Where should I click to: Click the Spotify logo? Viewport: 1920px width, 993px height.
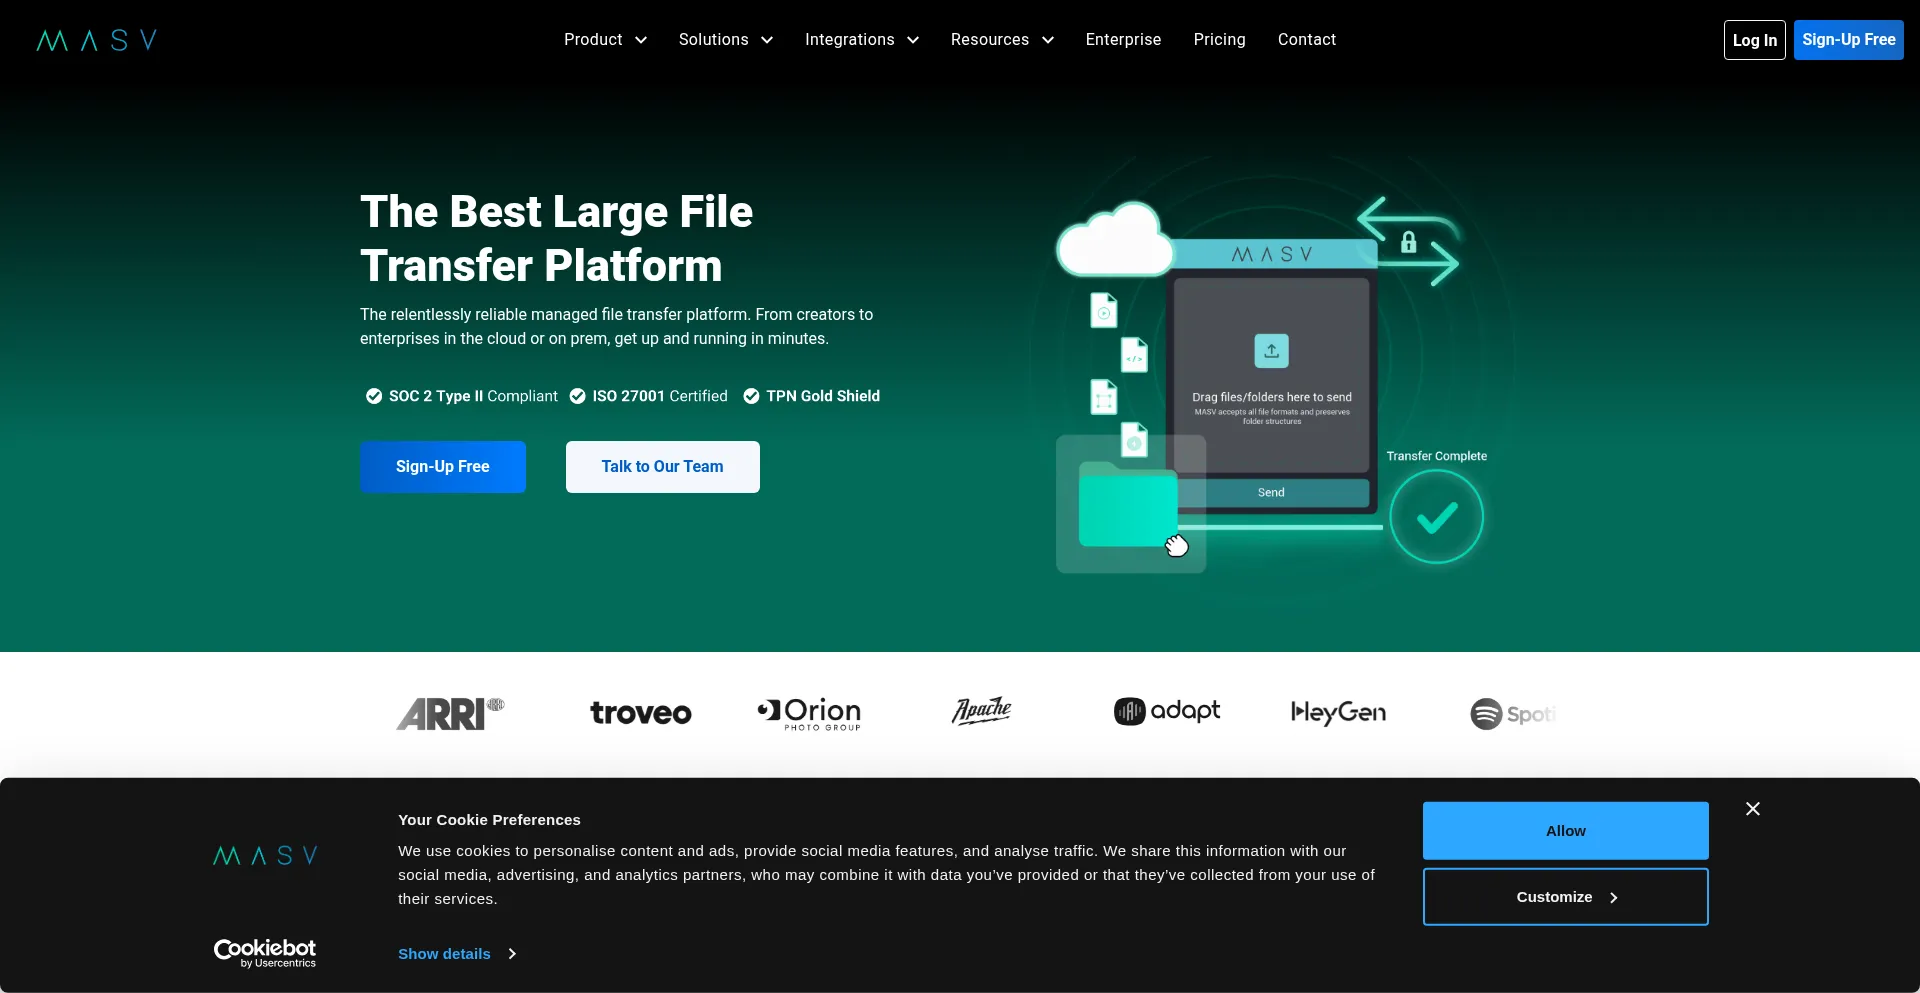click(1513, 714)
